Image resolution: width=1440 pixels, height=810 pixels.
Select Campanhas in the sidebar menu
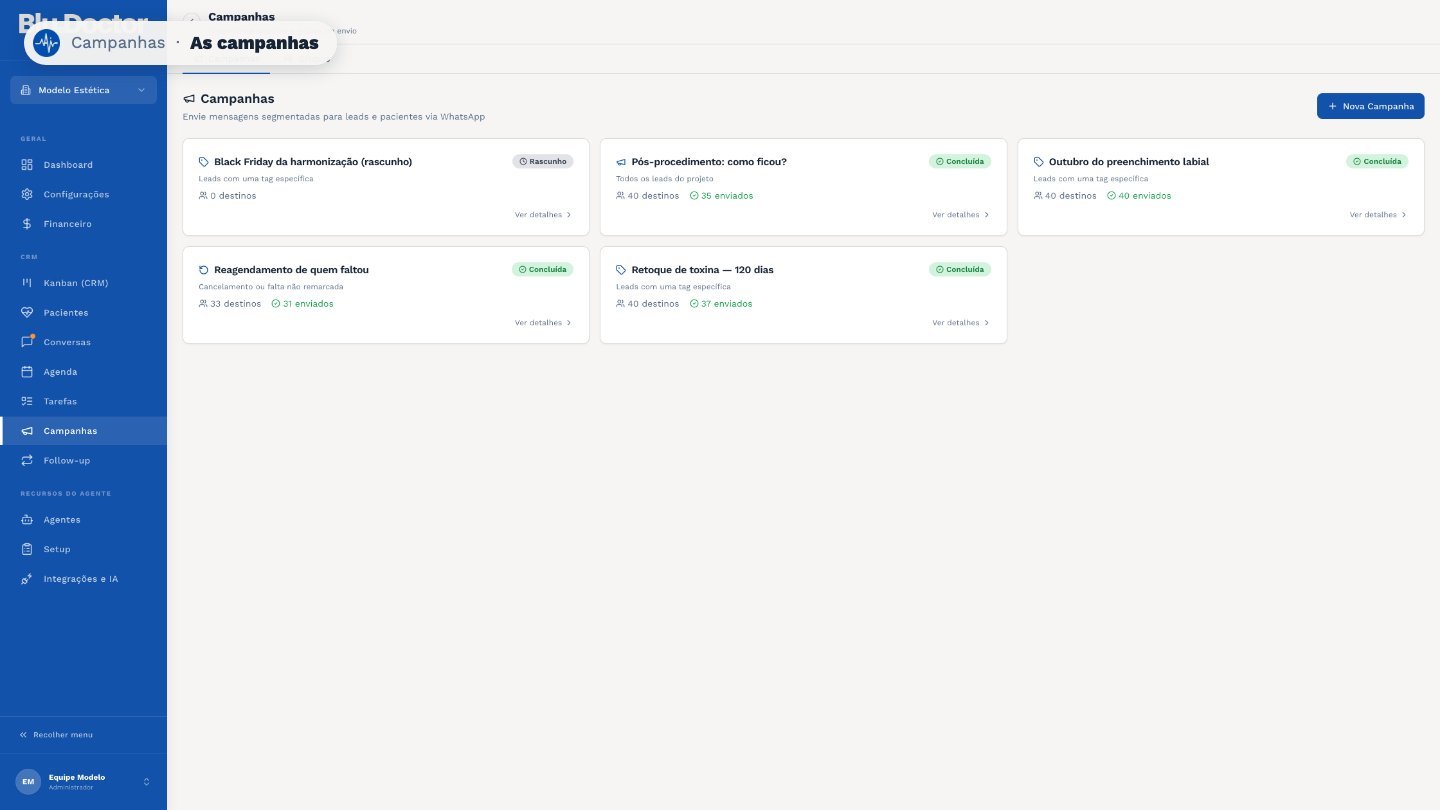pos(84,431)
